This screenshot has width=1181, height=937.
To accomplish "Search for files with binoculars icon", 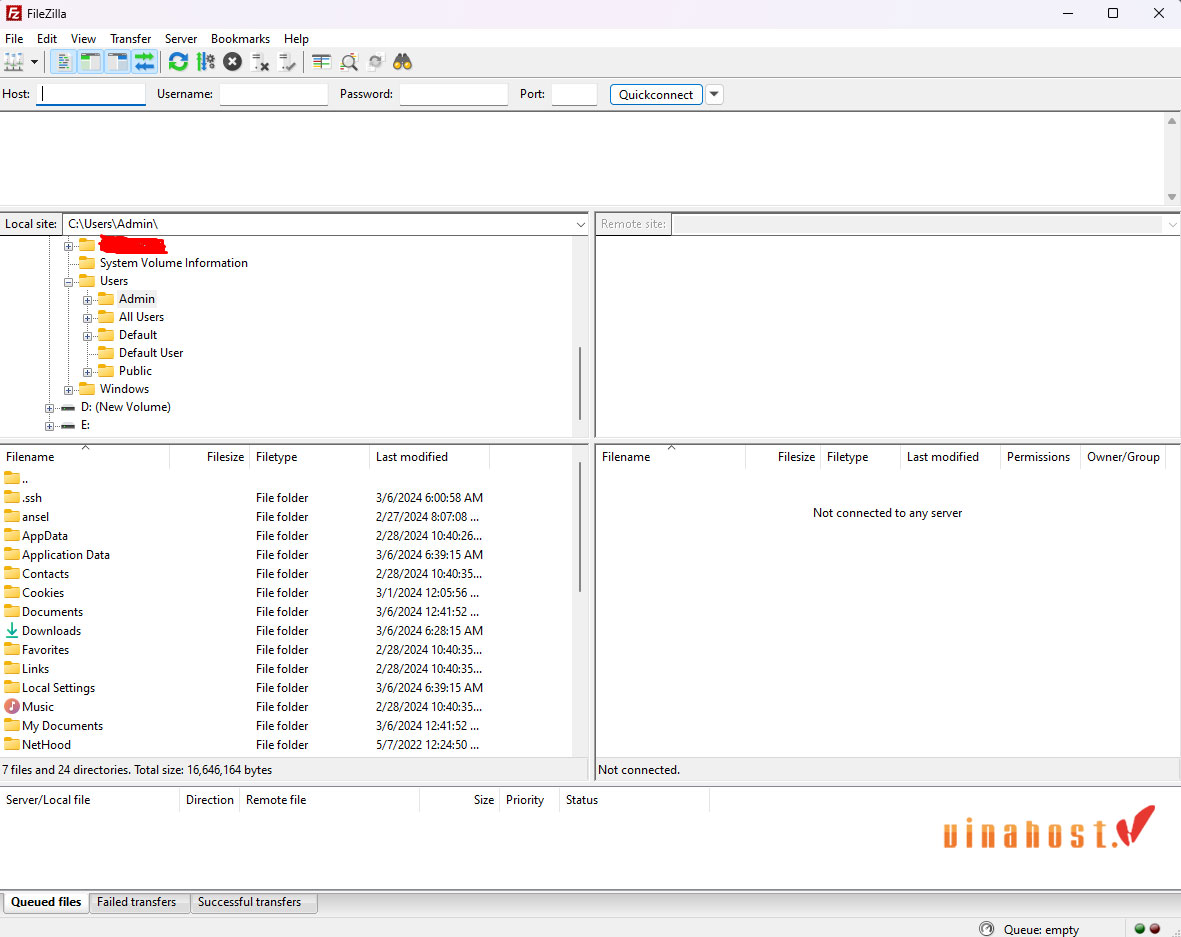I will click(x=403, y=62).
